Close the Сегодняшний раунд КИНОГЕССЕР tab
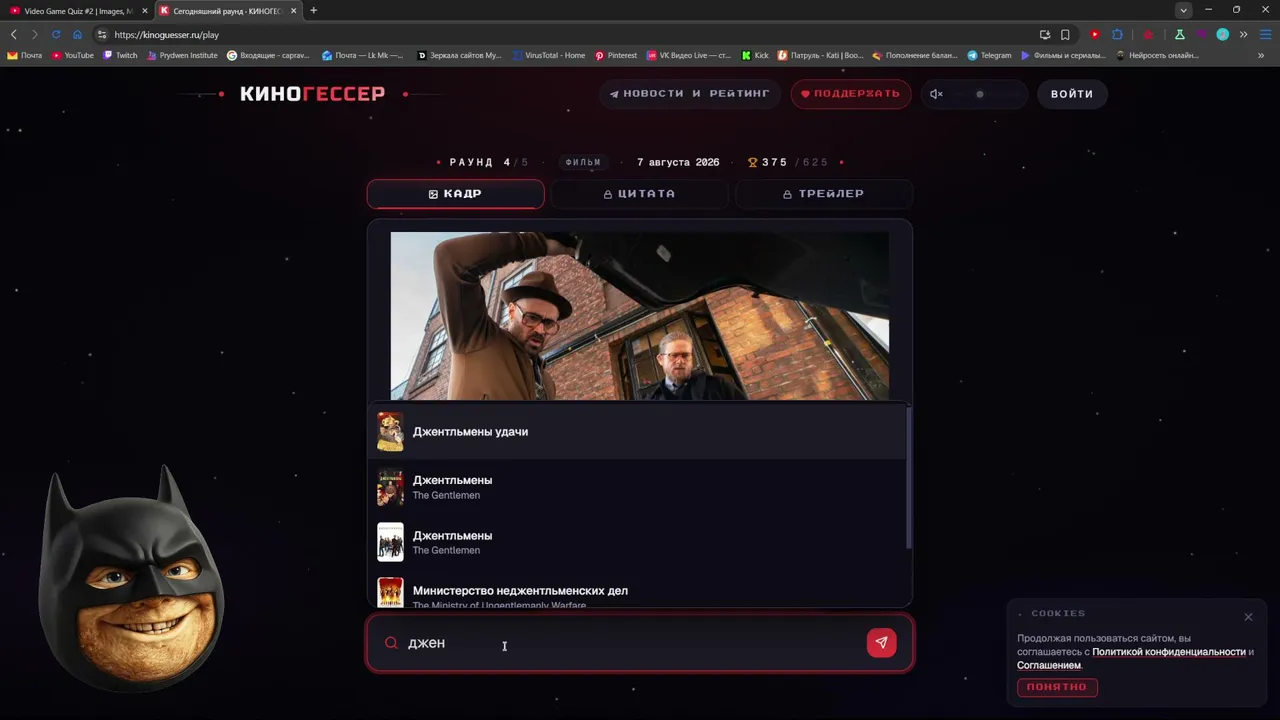1280x720 pixels. [x=293, y=11]
